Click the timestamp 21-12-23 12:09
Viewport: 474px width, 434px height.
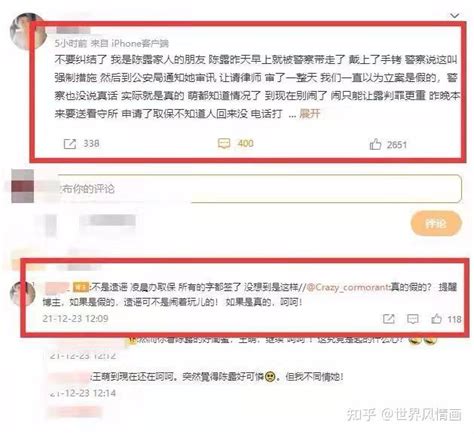pos(75,318)
